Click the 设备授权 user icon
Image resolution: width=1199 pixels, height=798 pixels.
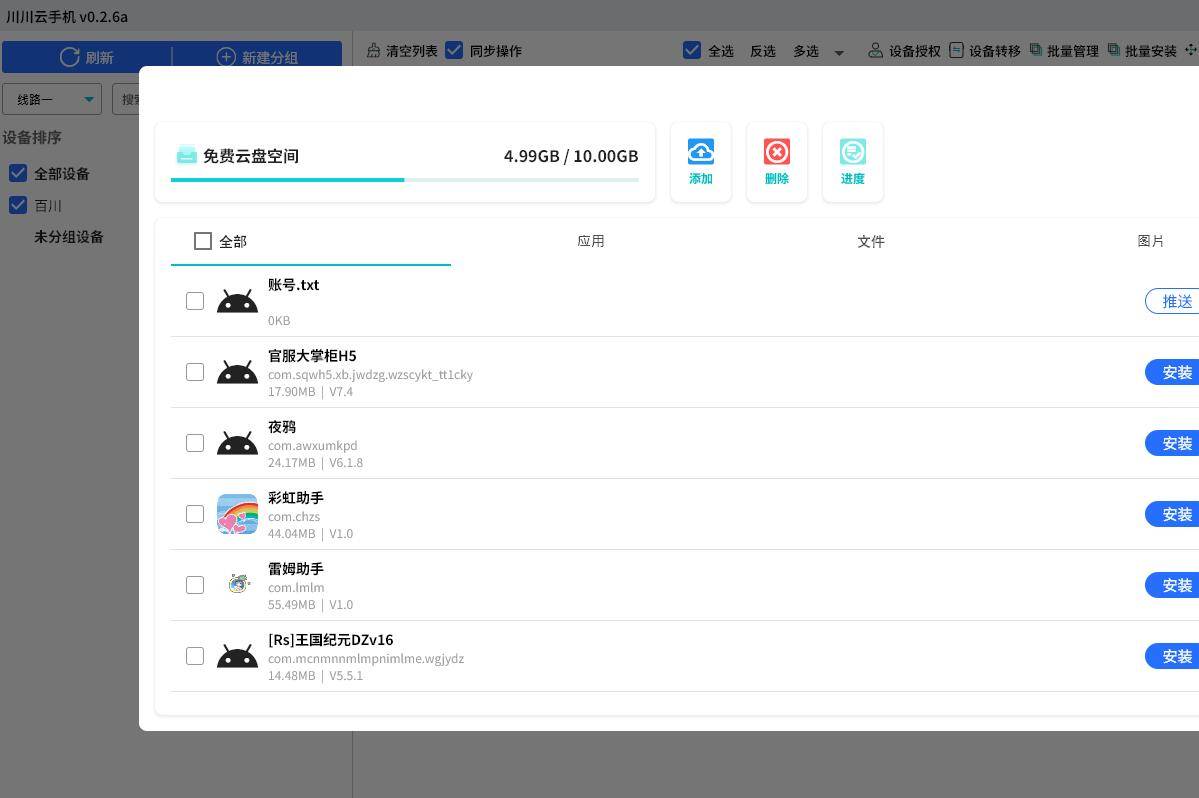[x=876, y=50]
